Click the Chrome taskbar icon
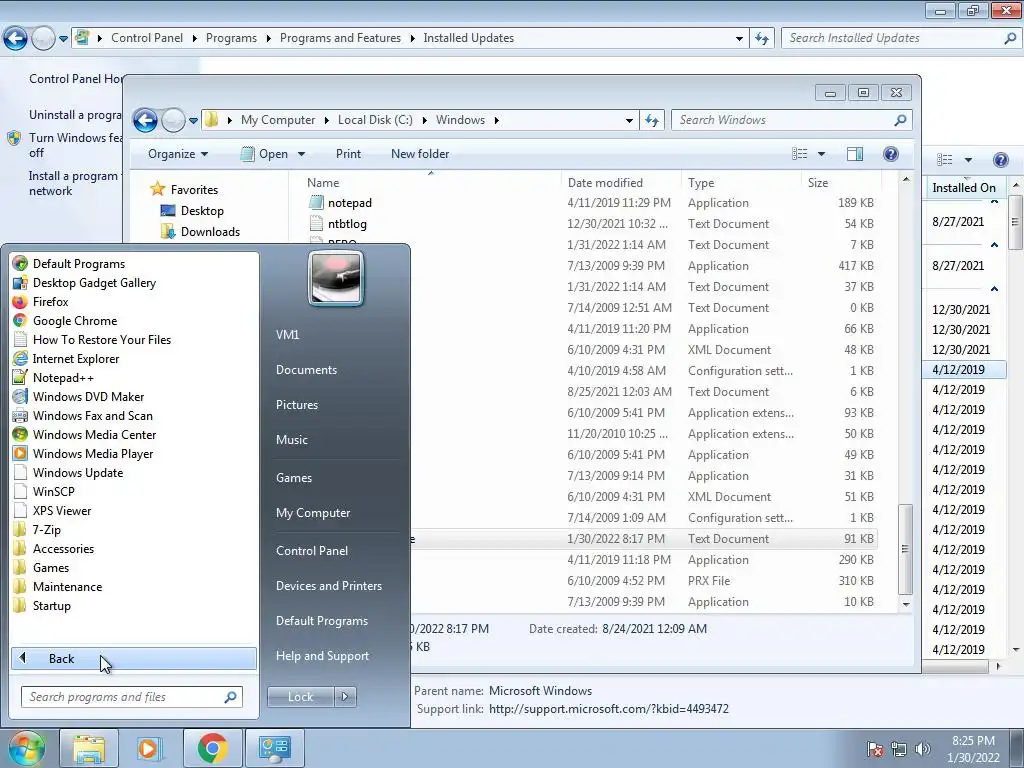 212,748
